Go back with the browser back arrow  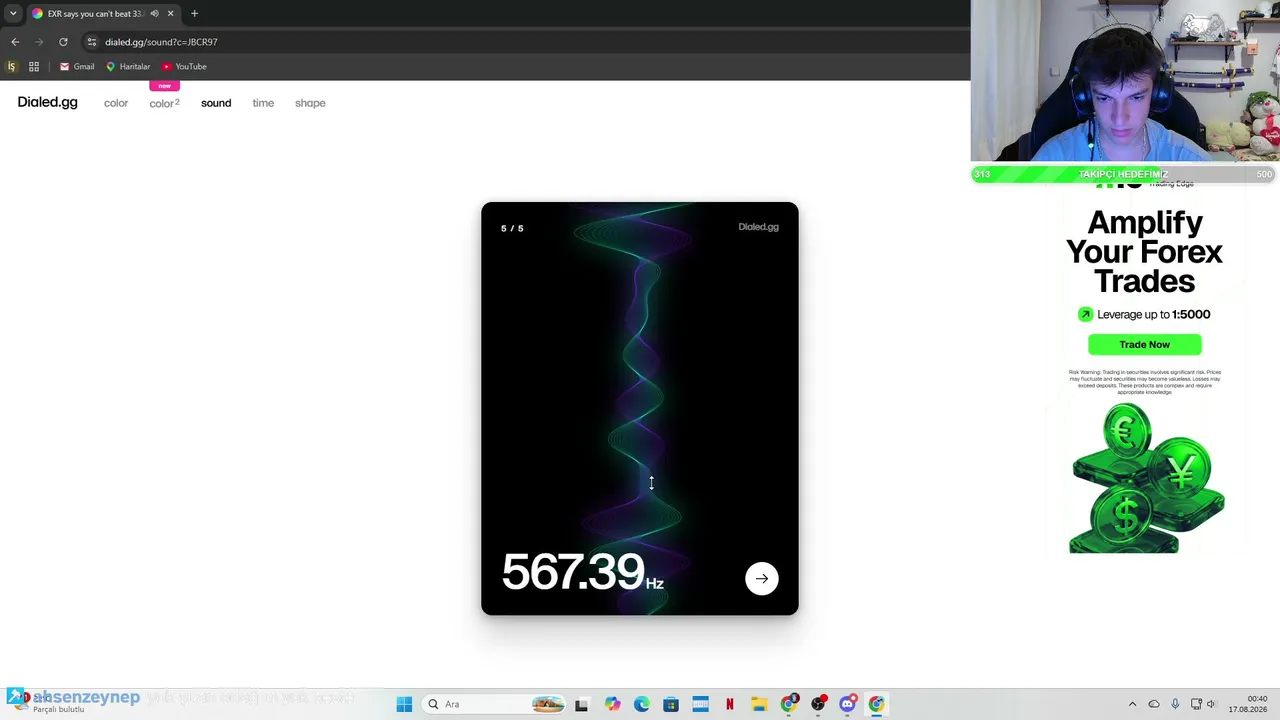15,42
